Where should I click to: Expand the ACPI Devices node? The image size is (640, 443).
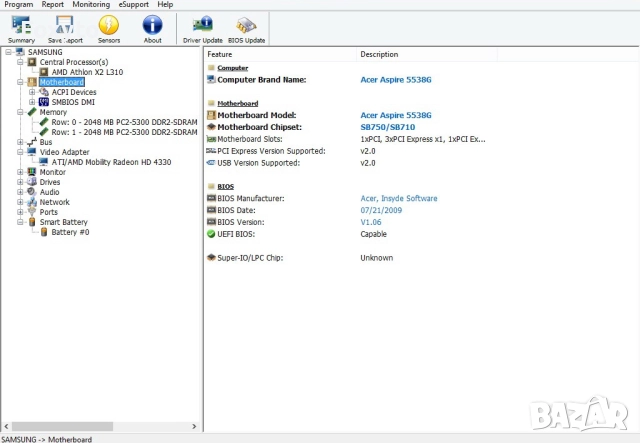32,92
